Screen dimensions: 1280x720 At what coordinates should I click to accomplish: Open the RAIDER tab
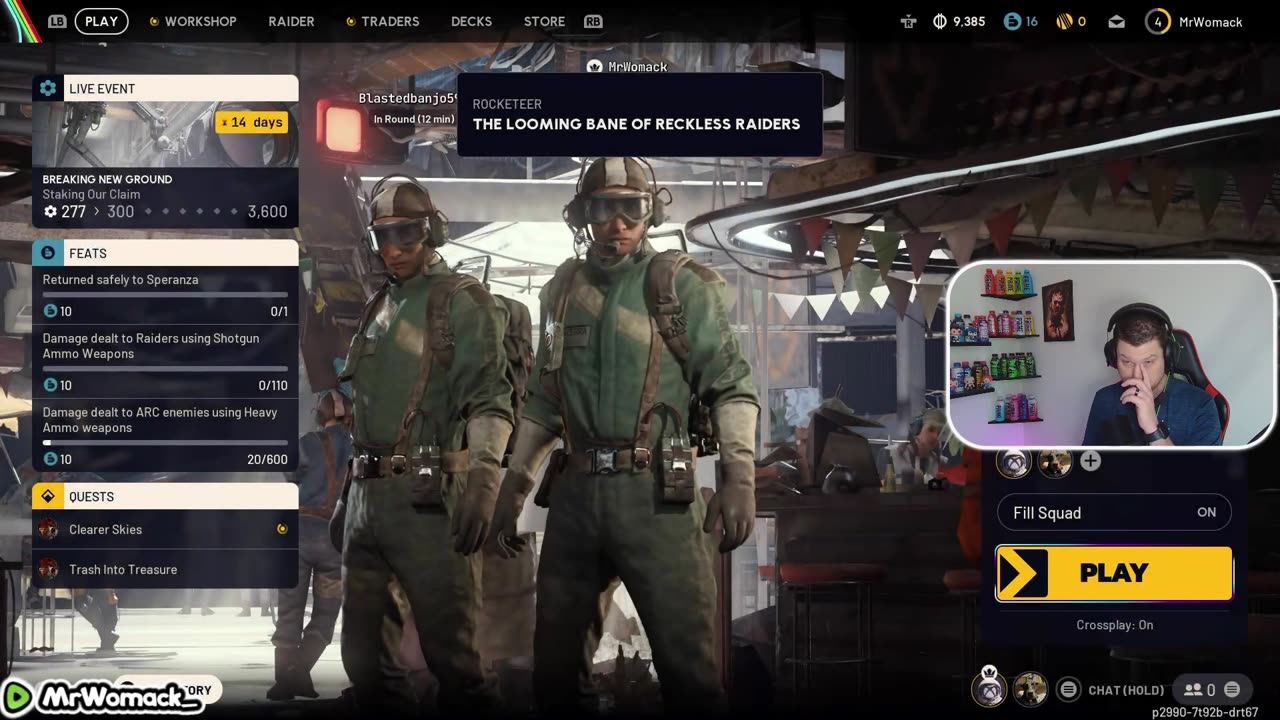tap(291, 21)
